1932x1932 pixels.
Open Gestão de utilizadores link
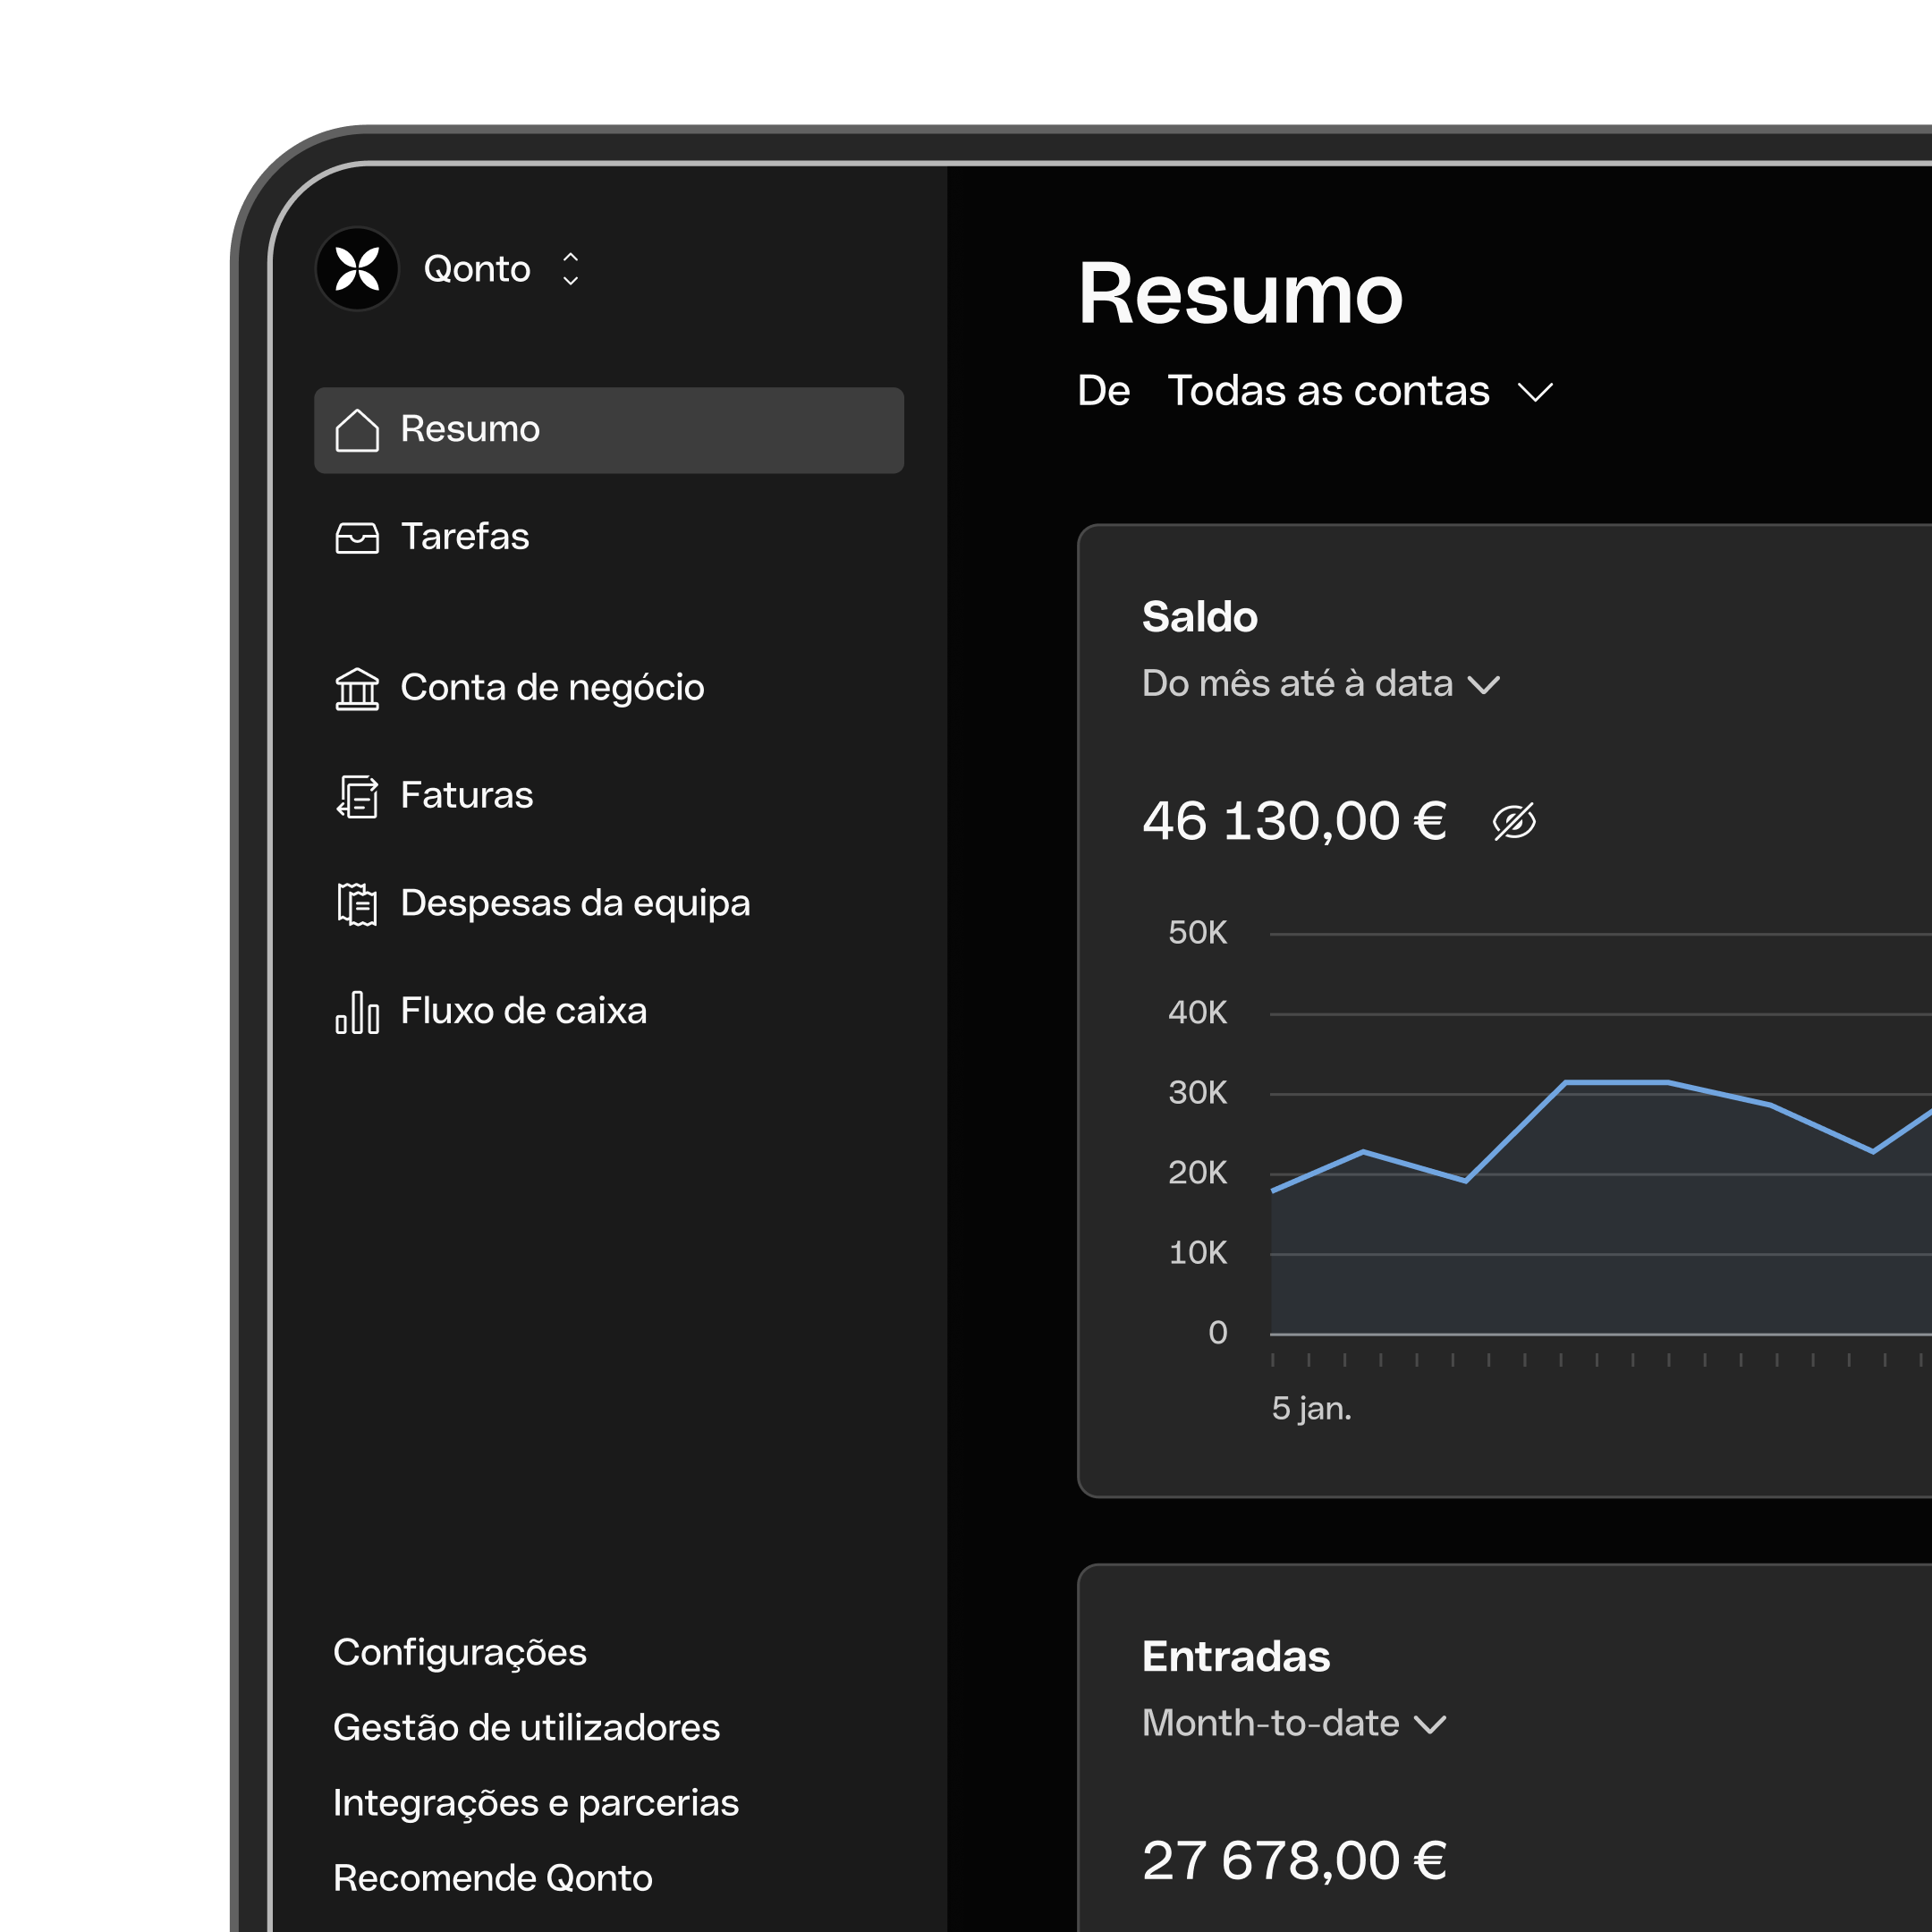tap(527, 1728)
